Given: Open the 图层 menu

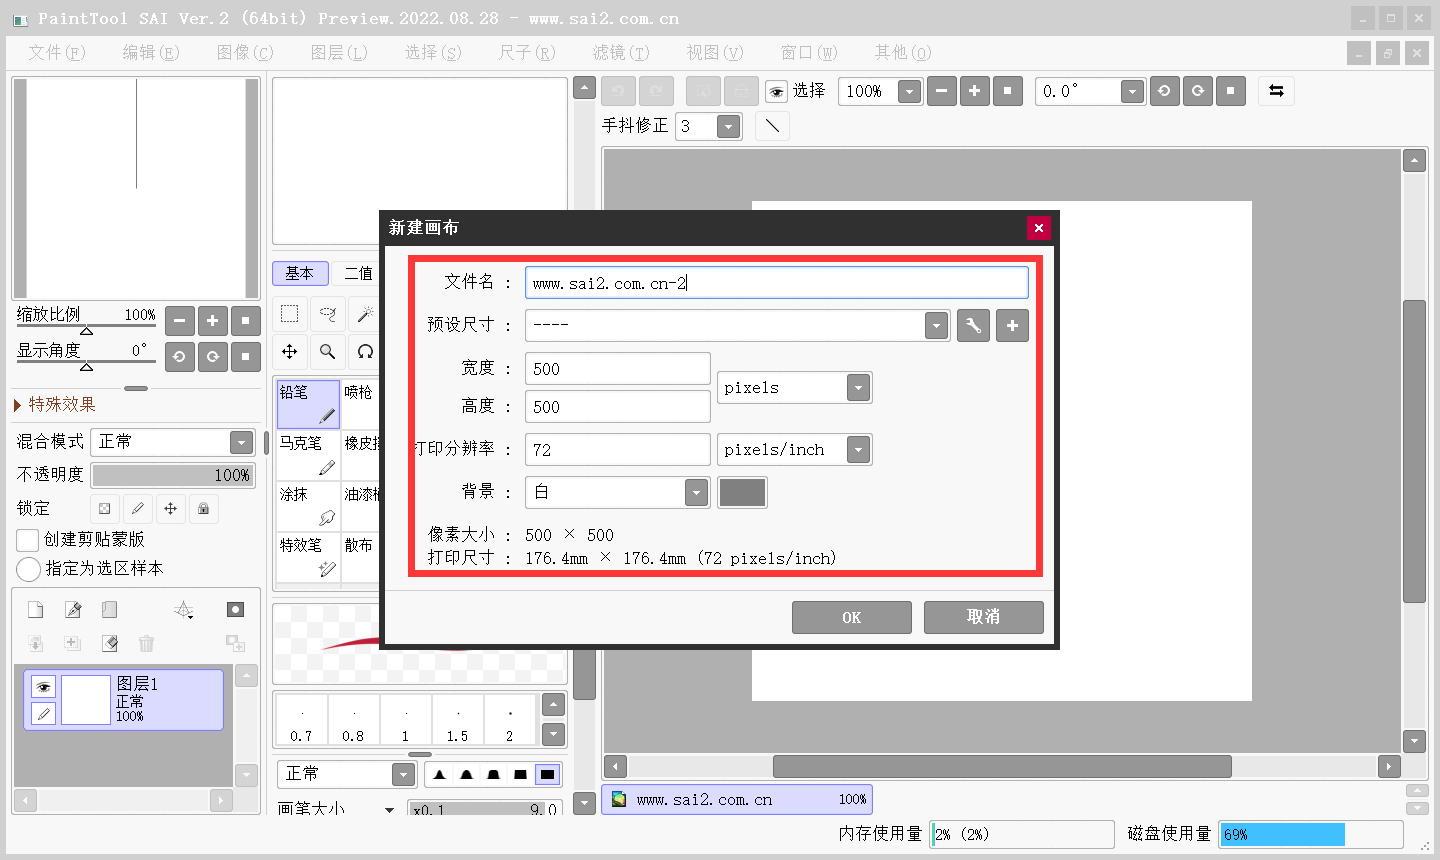Looking at the screenshot, I should tap(339, 52).
